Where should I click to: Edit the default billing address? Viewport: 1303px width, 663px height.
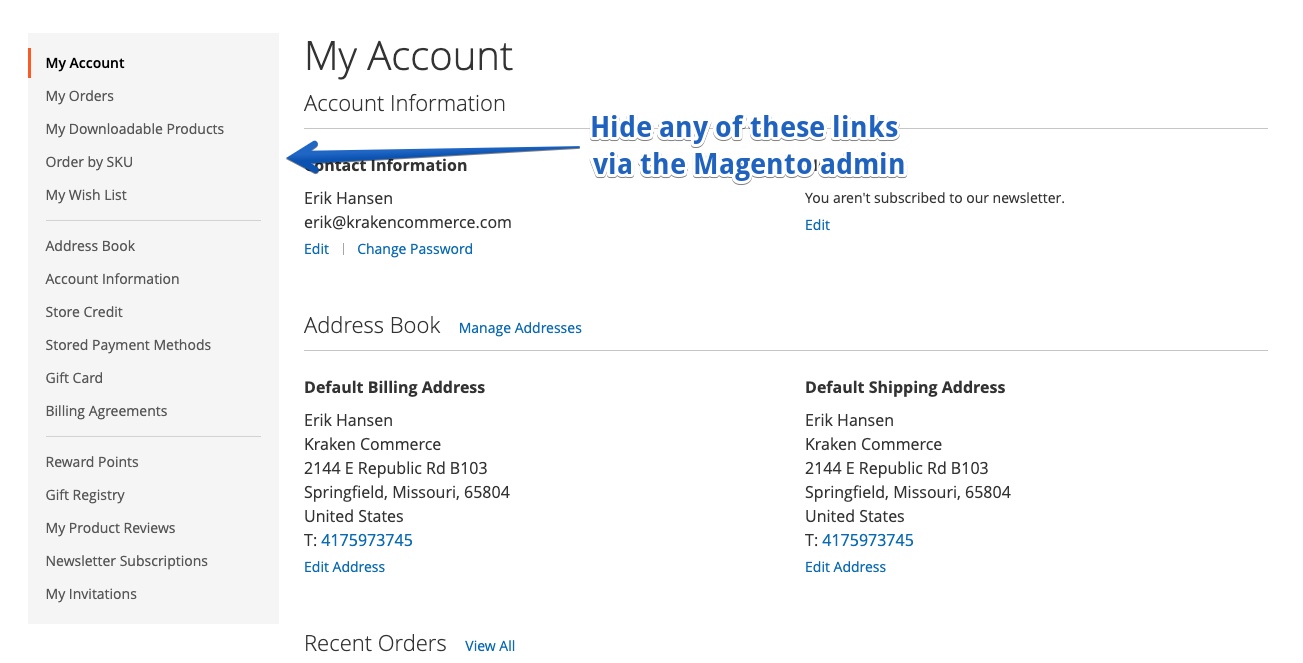[x=344, y=567]
